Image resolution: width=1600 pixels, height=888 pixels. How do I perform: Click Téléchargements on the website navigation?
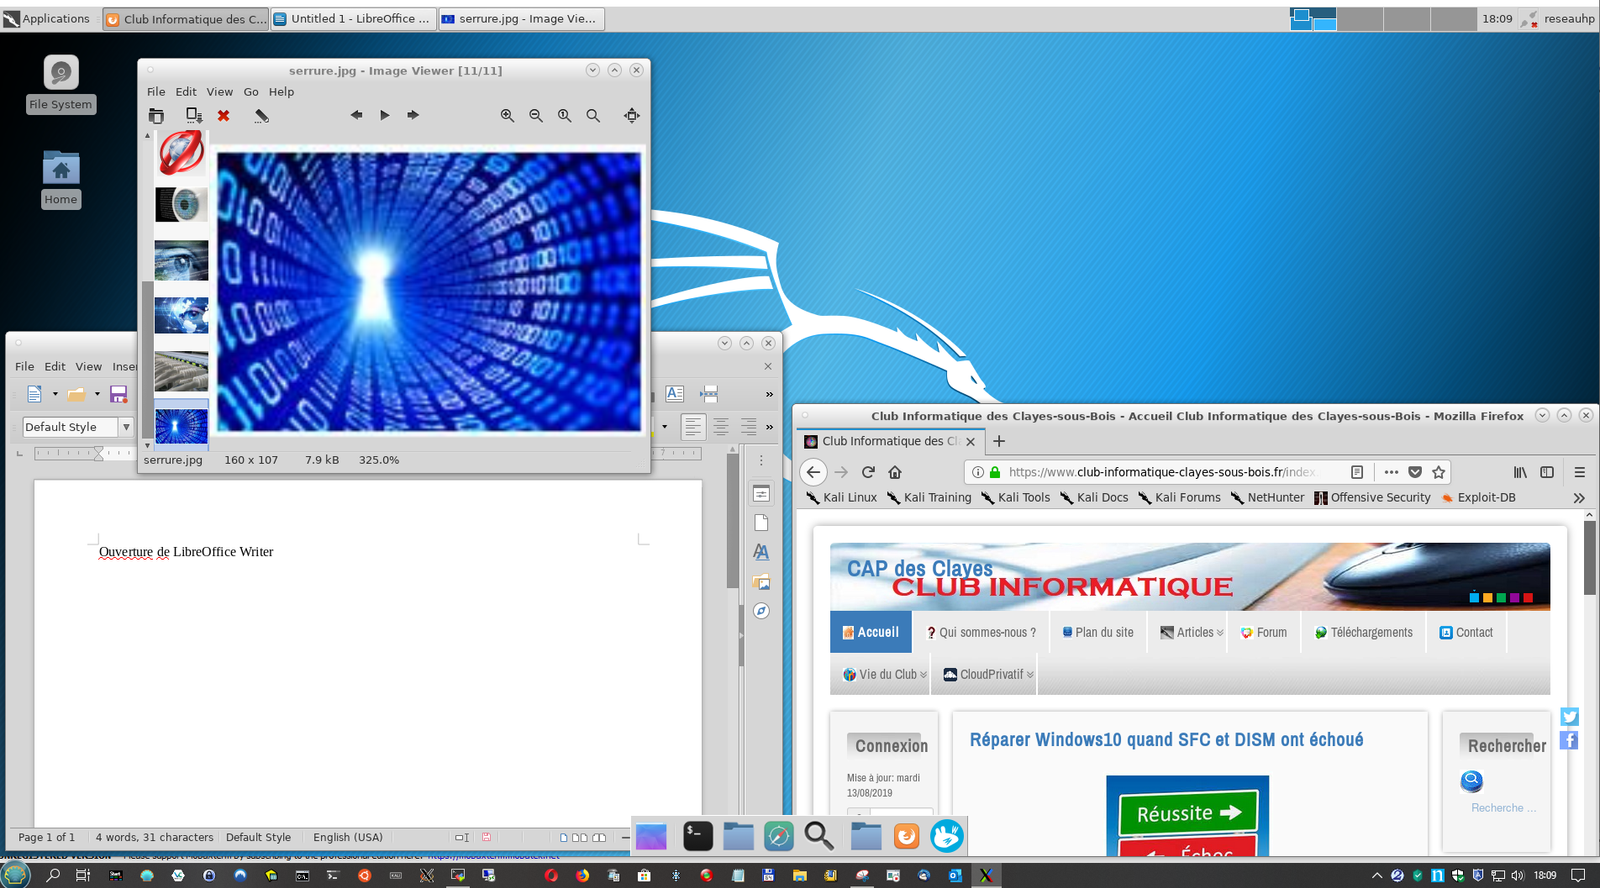(x=1364, y=632)
